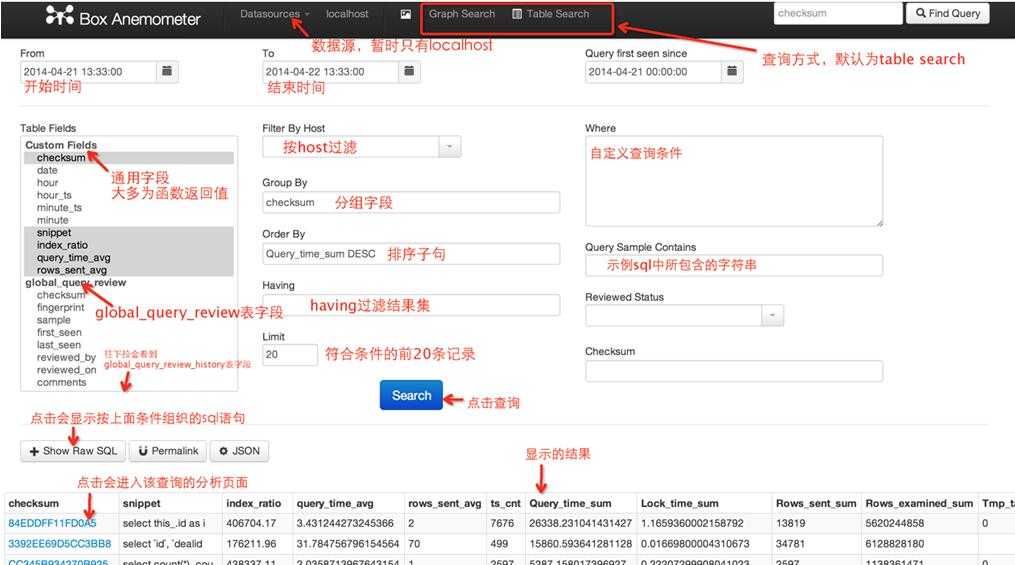This screenshot has height=565, width=1015.
Task: Switch to Table Search
Action: pyautogui.click(x=551, y=14)
